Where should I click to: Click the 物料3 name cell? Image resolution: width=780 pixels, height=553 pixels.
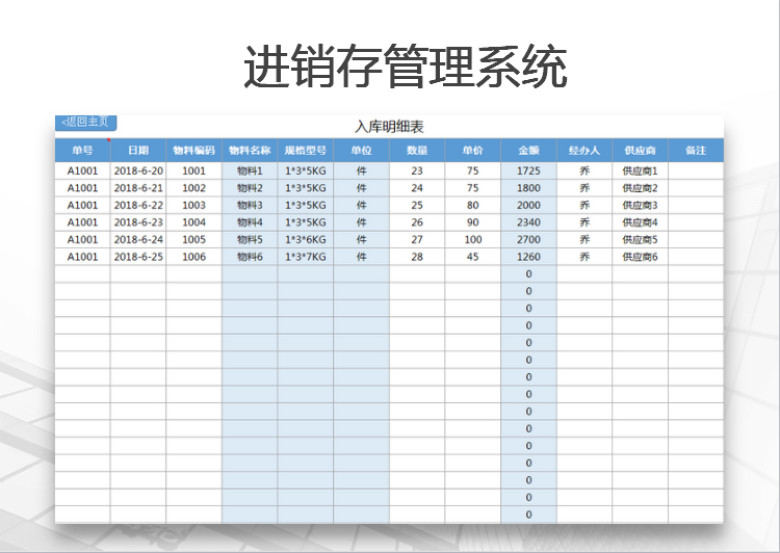[250, 205]
